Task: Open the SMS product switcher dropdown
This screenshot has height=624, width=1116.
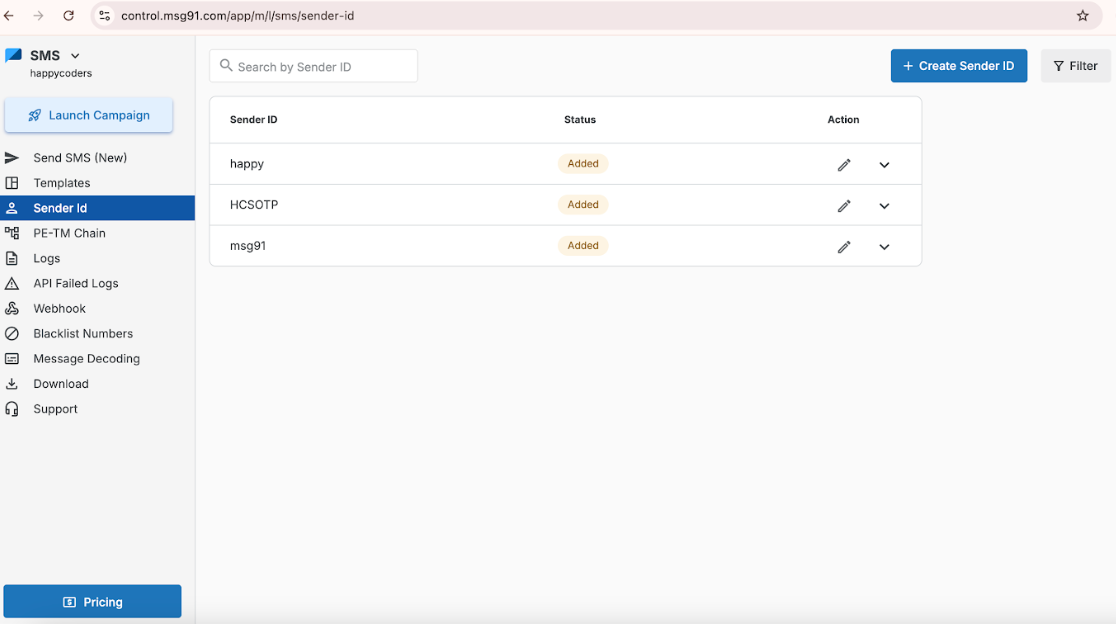Action: click(75, 55)
